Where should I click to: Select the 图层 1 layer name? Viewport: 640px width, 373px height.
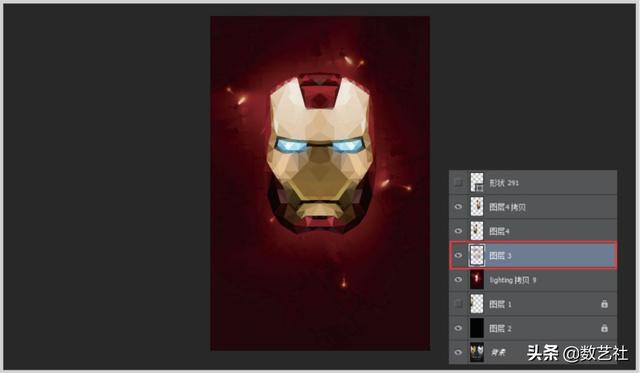(500, 304)
